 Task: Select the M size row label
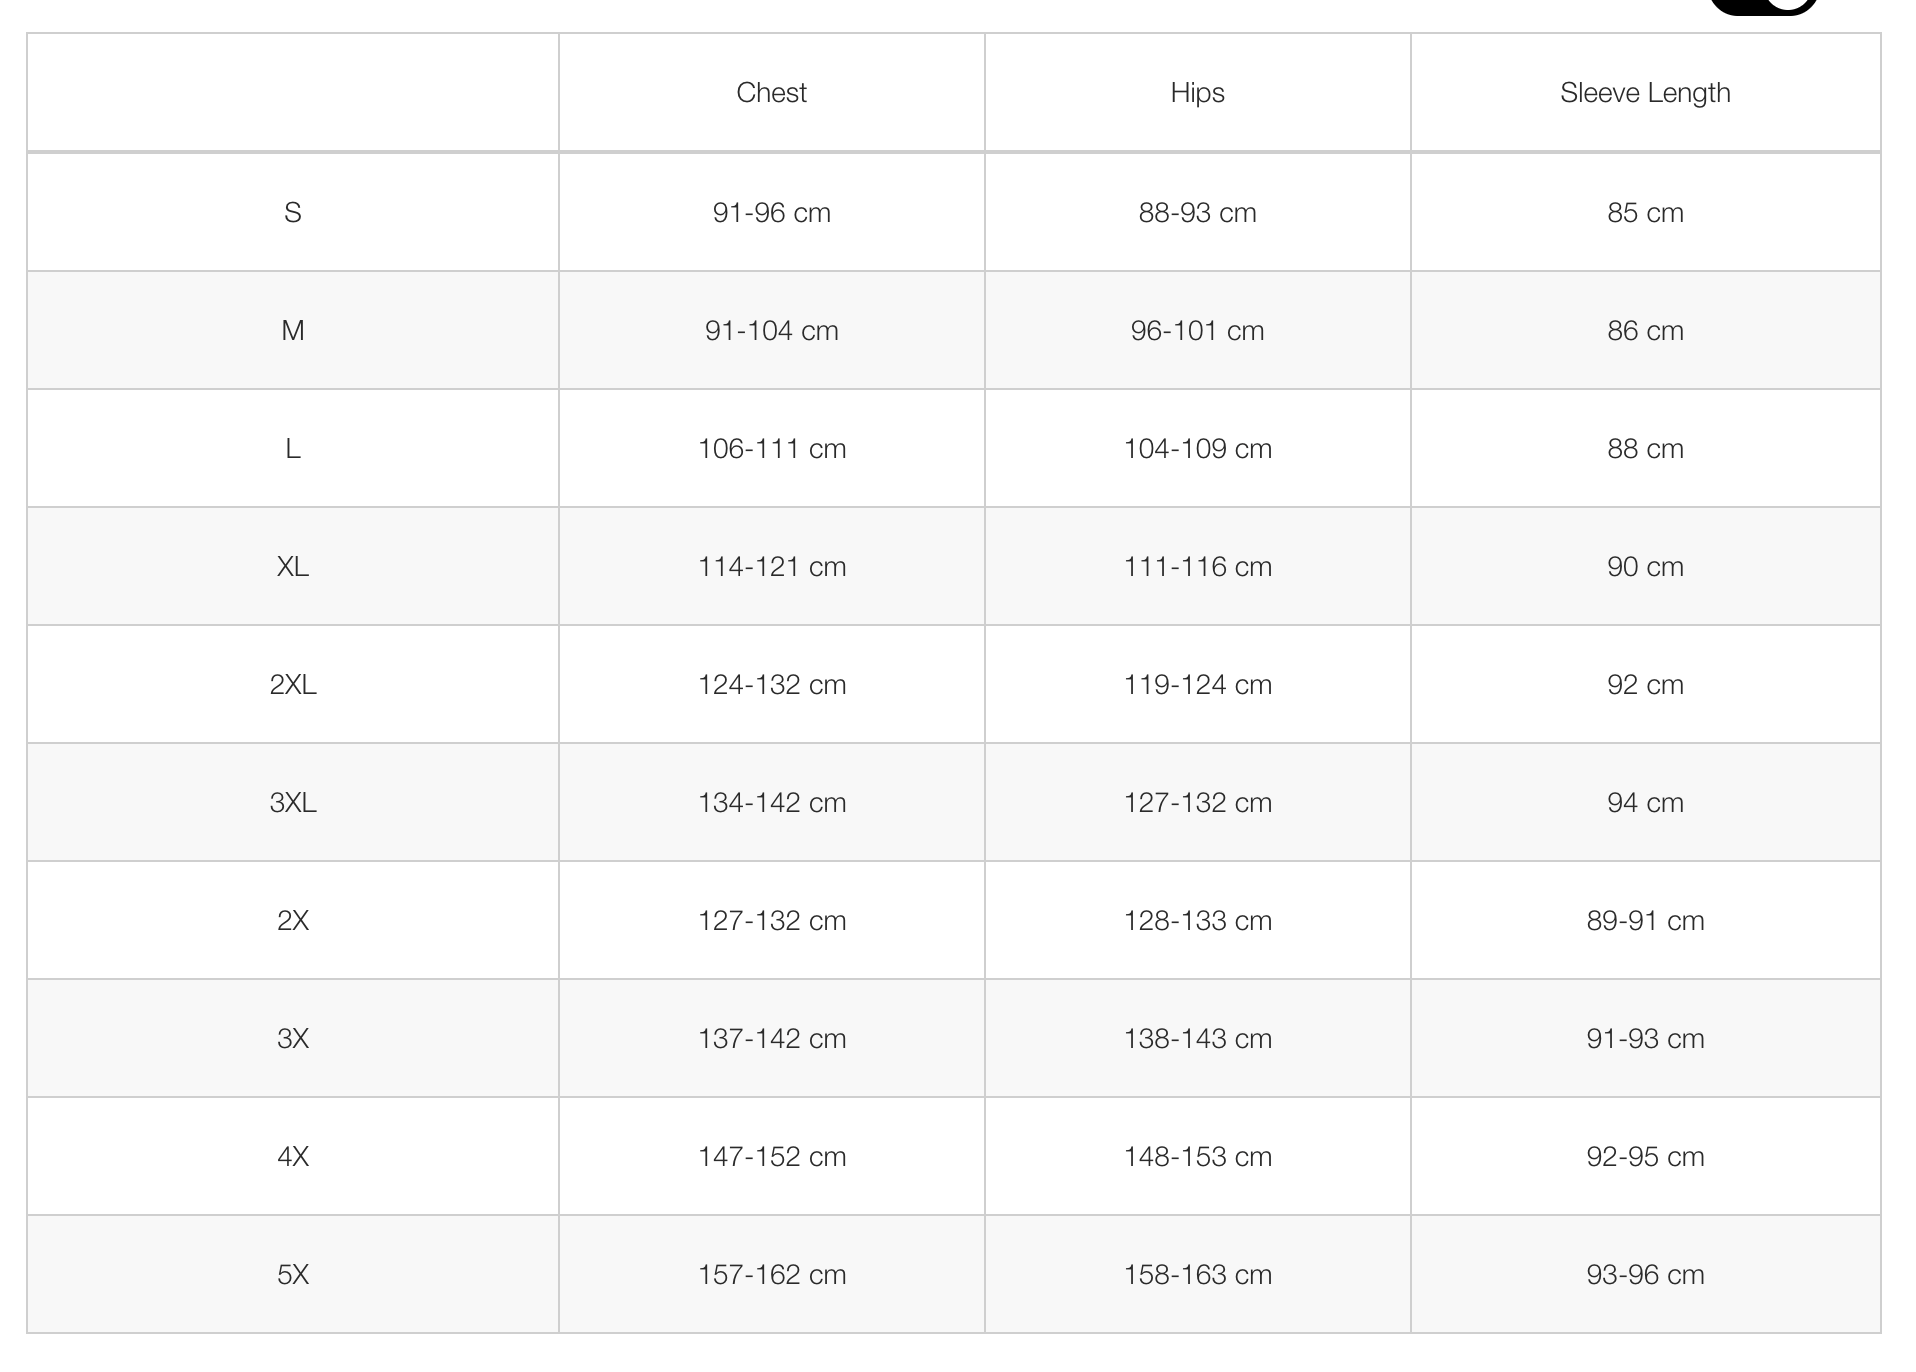coord(293,331)
